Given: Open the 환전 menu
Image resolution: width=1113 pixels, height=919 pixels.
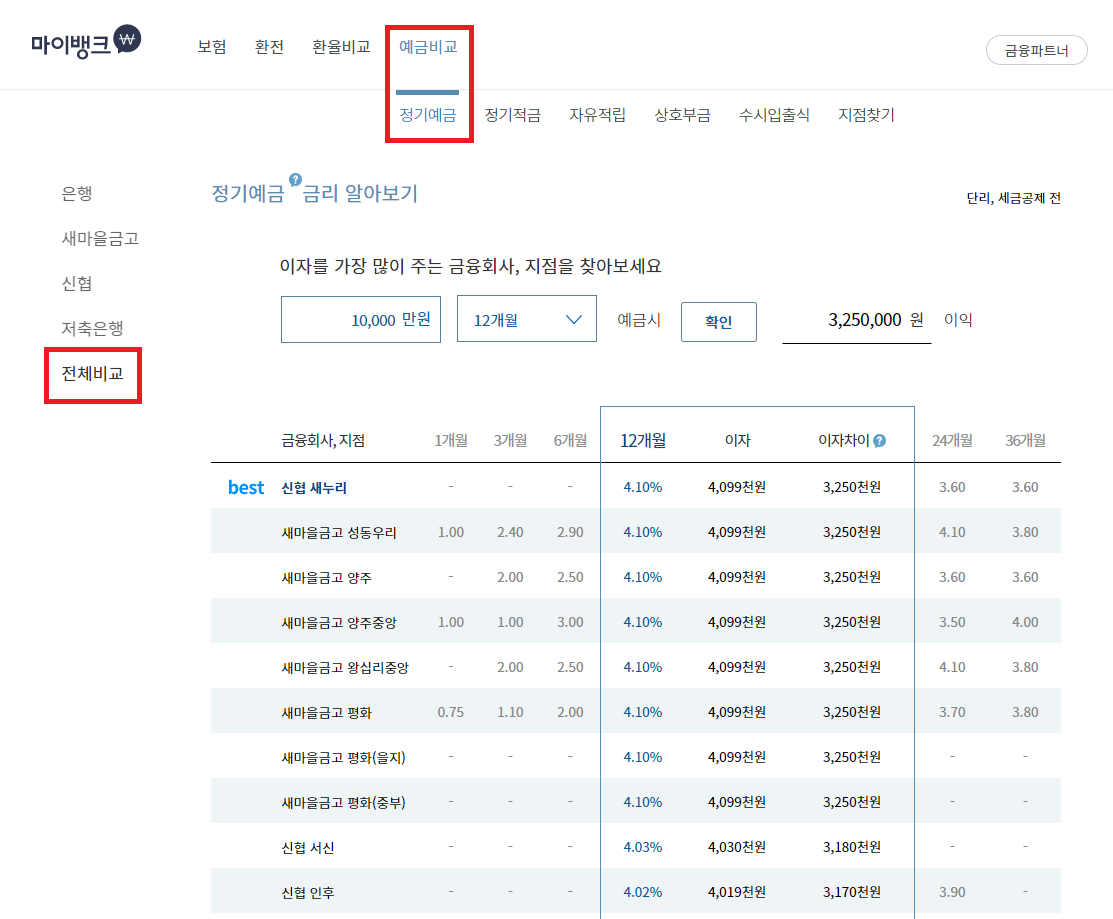Looking at the screenshot, I should pos(269,47).
